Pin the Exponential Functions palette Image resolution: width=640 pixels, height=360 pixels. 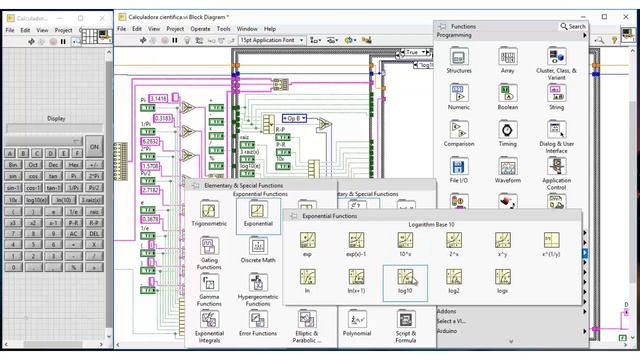pyautogui.click(x=293, y=216)
